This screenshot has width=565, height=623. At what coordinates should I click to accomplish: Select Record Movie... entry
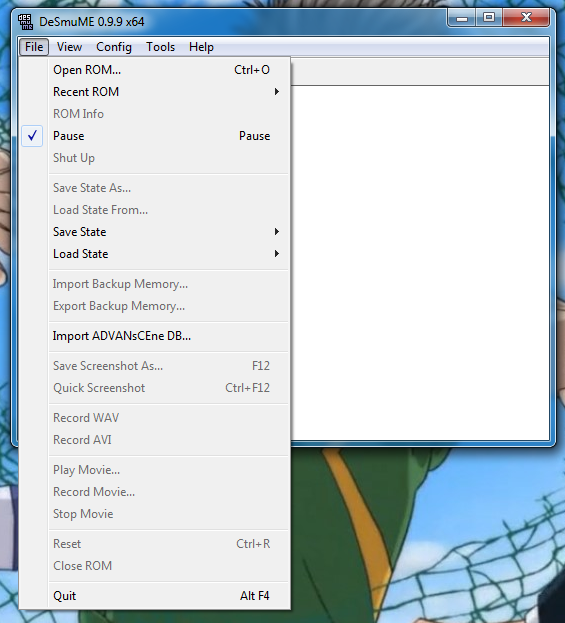click(x=155, y=492)
